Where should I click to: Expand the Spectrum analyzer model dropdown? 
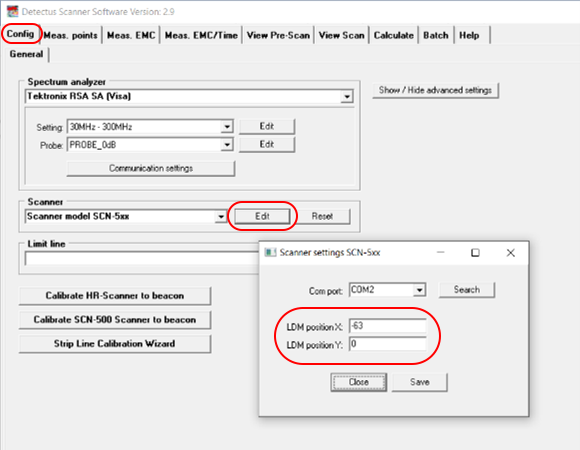[x=347, y=97]
